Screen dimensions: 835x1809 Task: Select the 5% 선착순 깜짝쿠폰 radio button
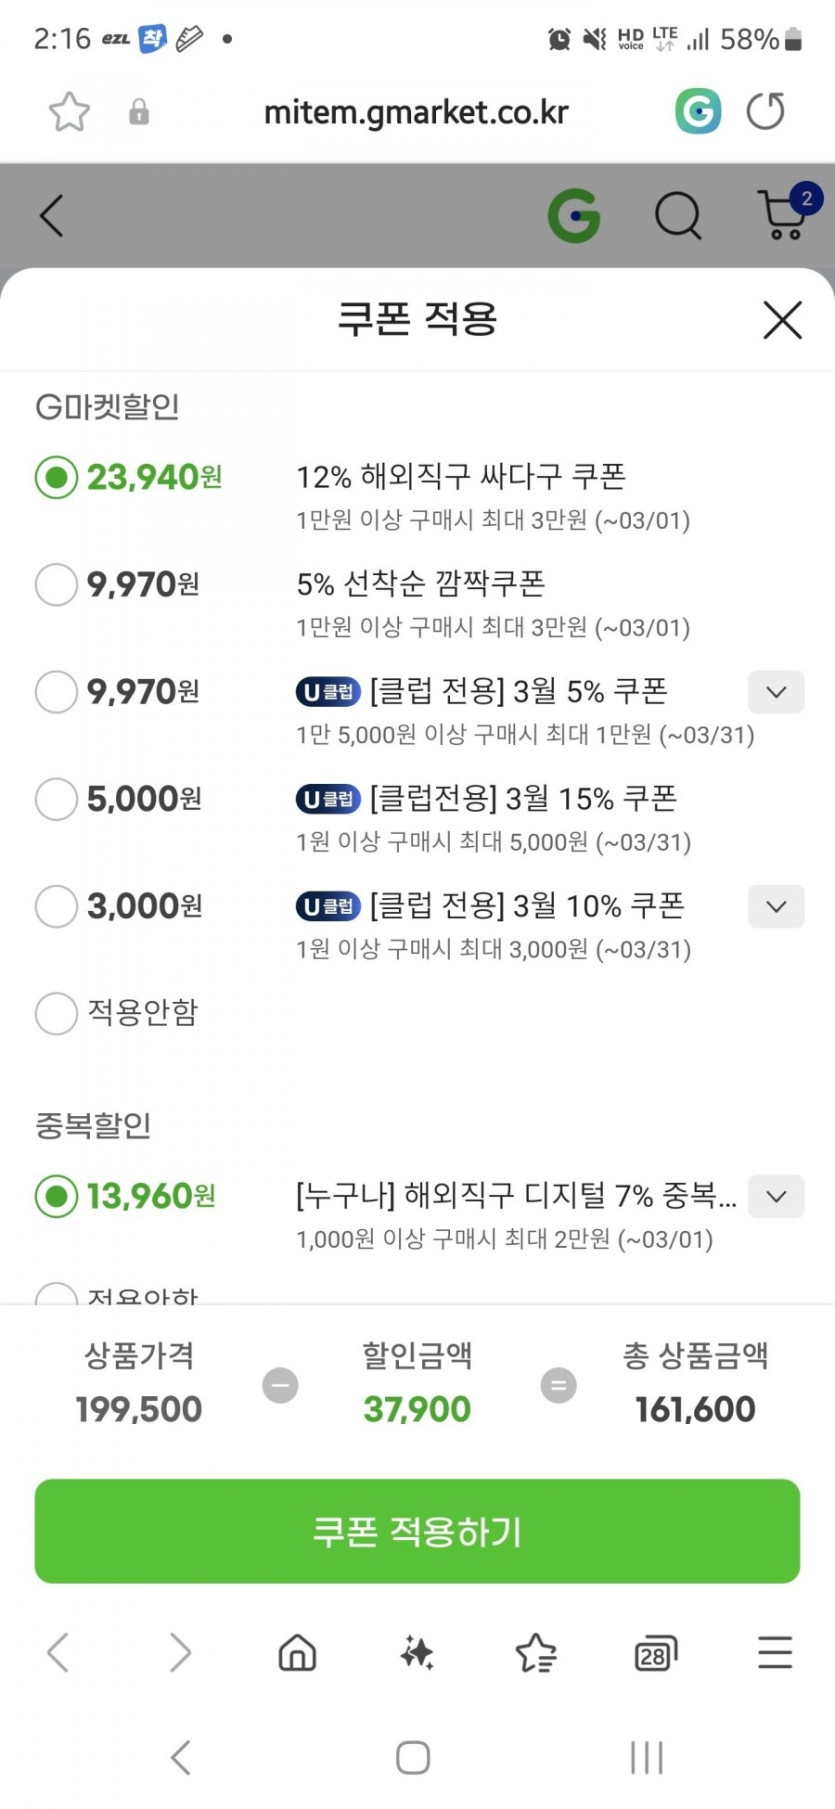56,585
